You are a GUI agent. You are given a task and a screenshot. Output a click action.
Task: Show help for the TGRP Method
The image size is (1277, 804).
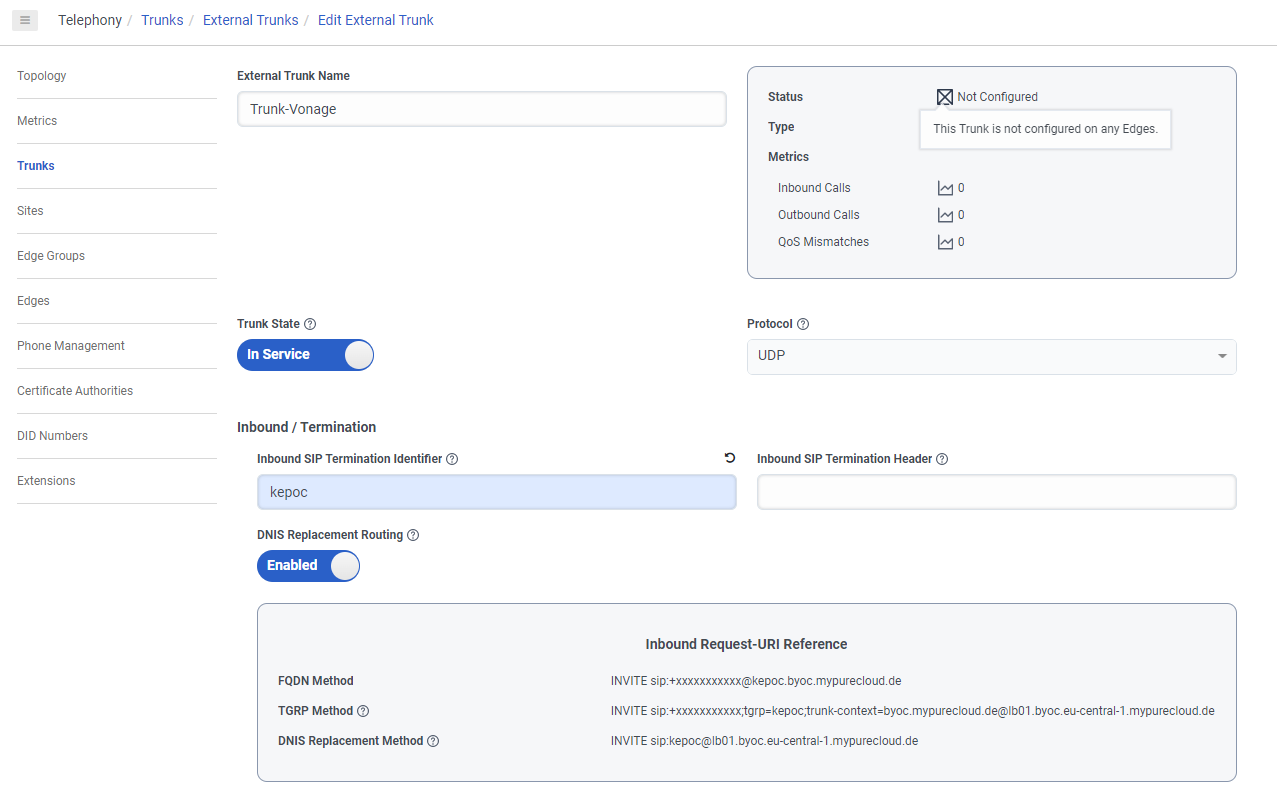pos(363,711)
